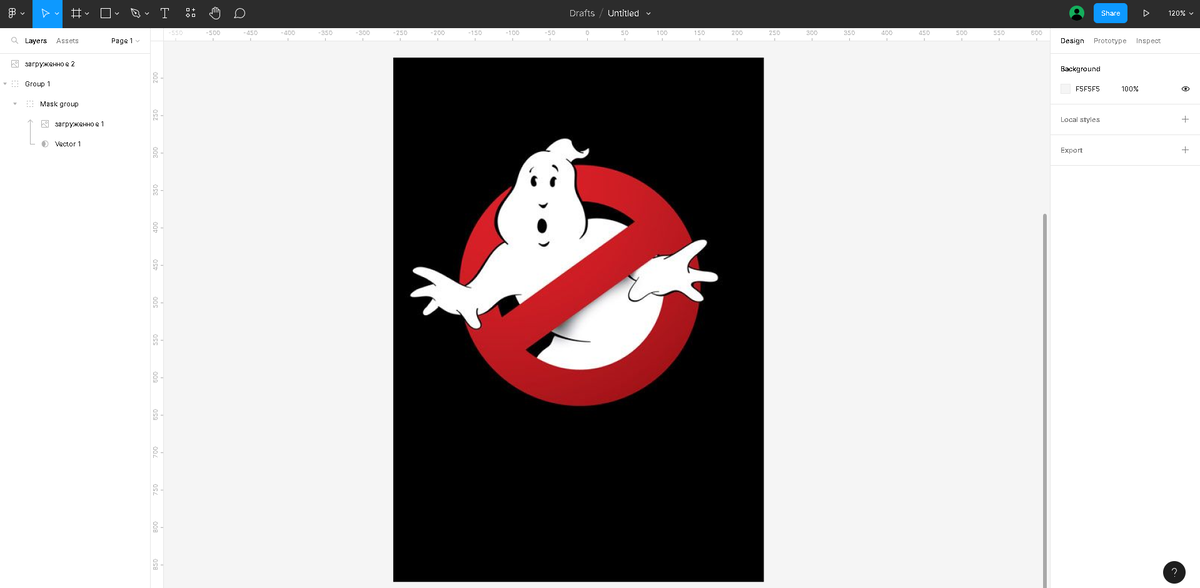The width and height of the screenshot is (1200, 588).
Task: Switch to the Design tab
Action: pos(1072,41)
